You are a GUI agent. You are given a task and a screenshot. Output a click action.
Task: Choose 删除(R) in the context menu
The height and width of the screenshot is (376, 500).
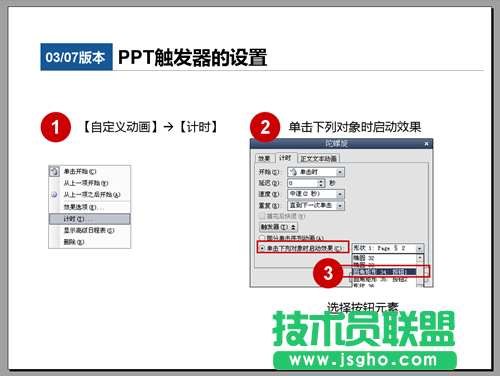(74, 242)
